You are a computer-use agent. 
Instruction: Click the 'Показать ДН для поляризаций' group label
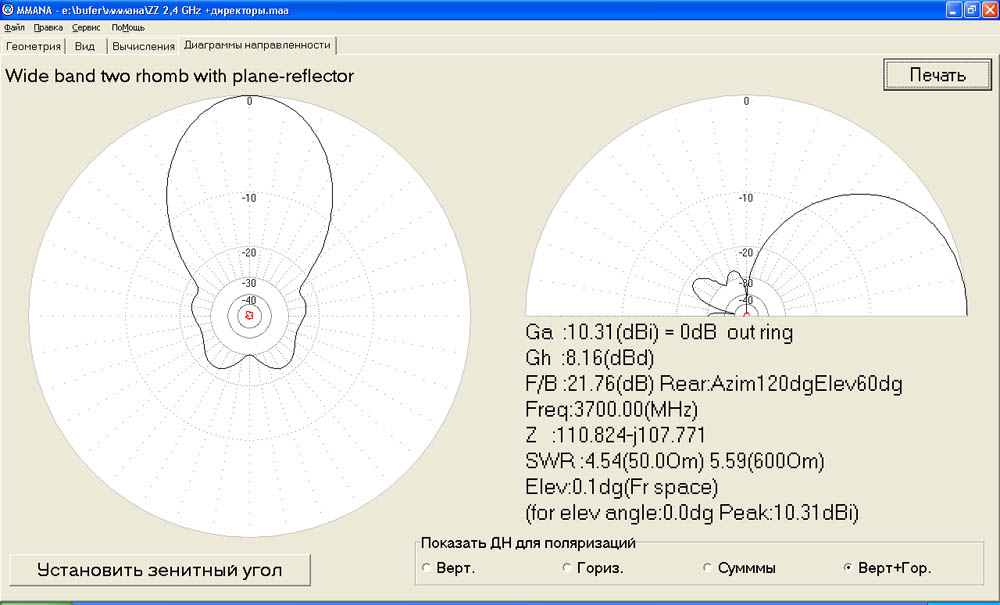pyautogui.click(x=528, y=543)
